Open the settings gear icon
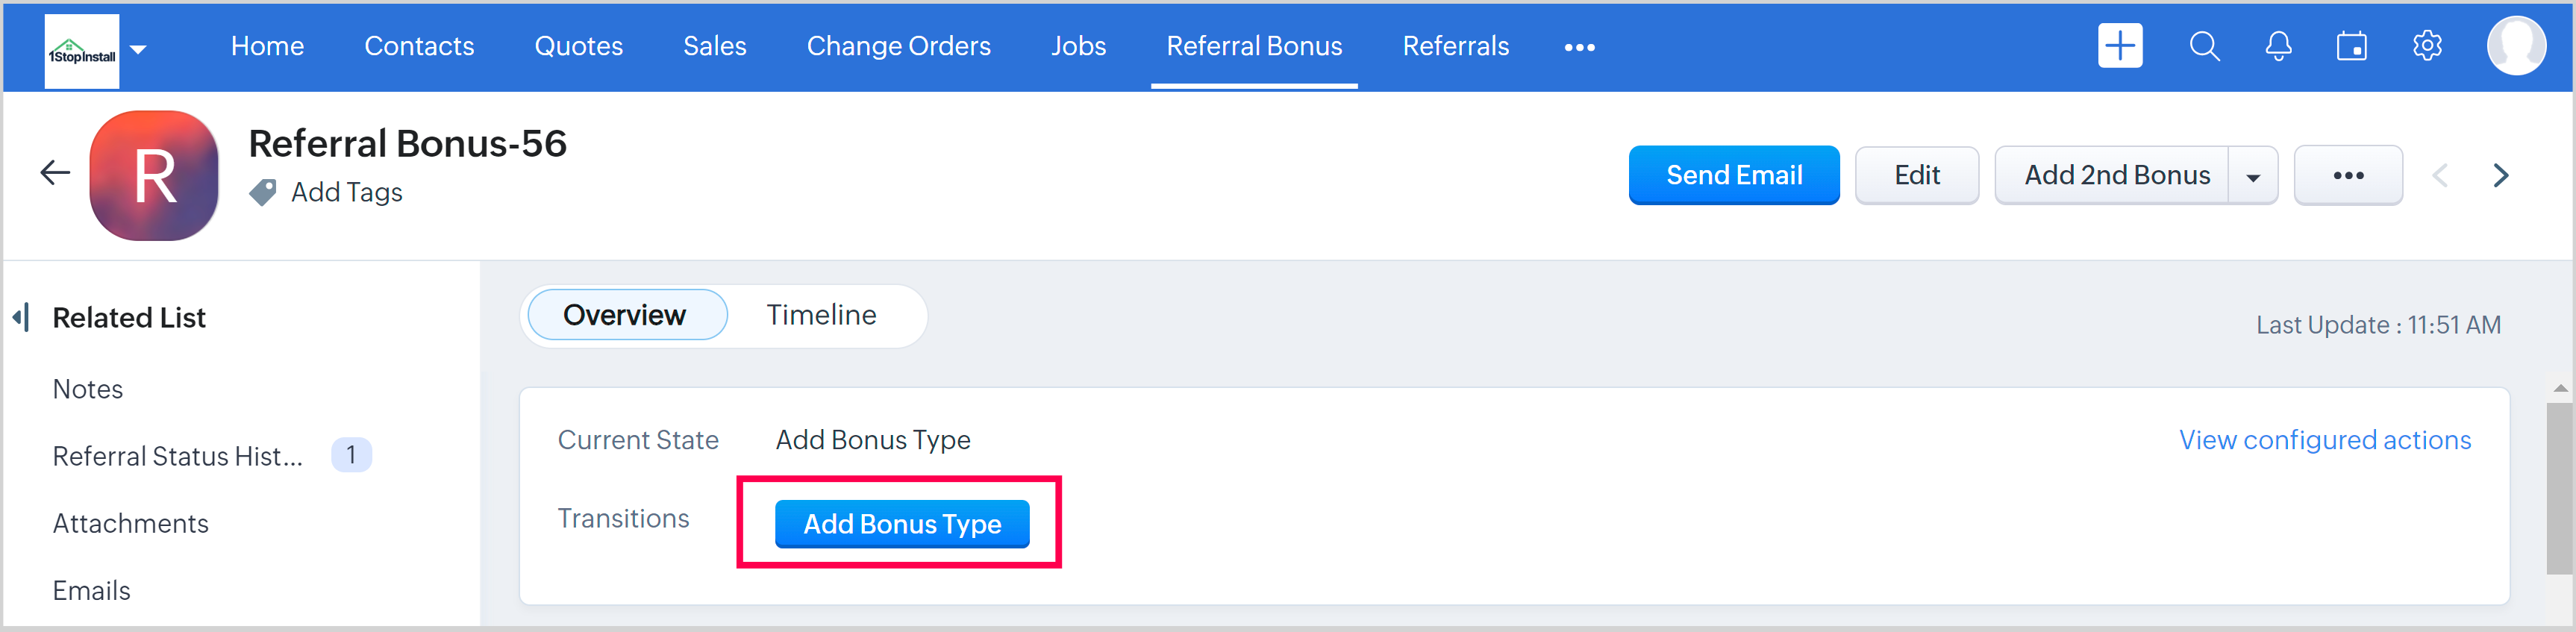2576x632 pixels. [x=2427, y=46]
